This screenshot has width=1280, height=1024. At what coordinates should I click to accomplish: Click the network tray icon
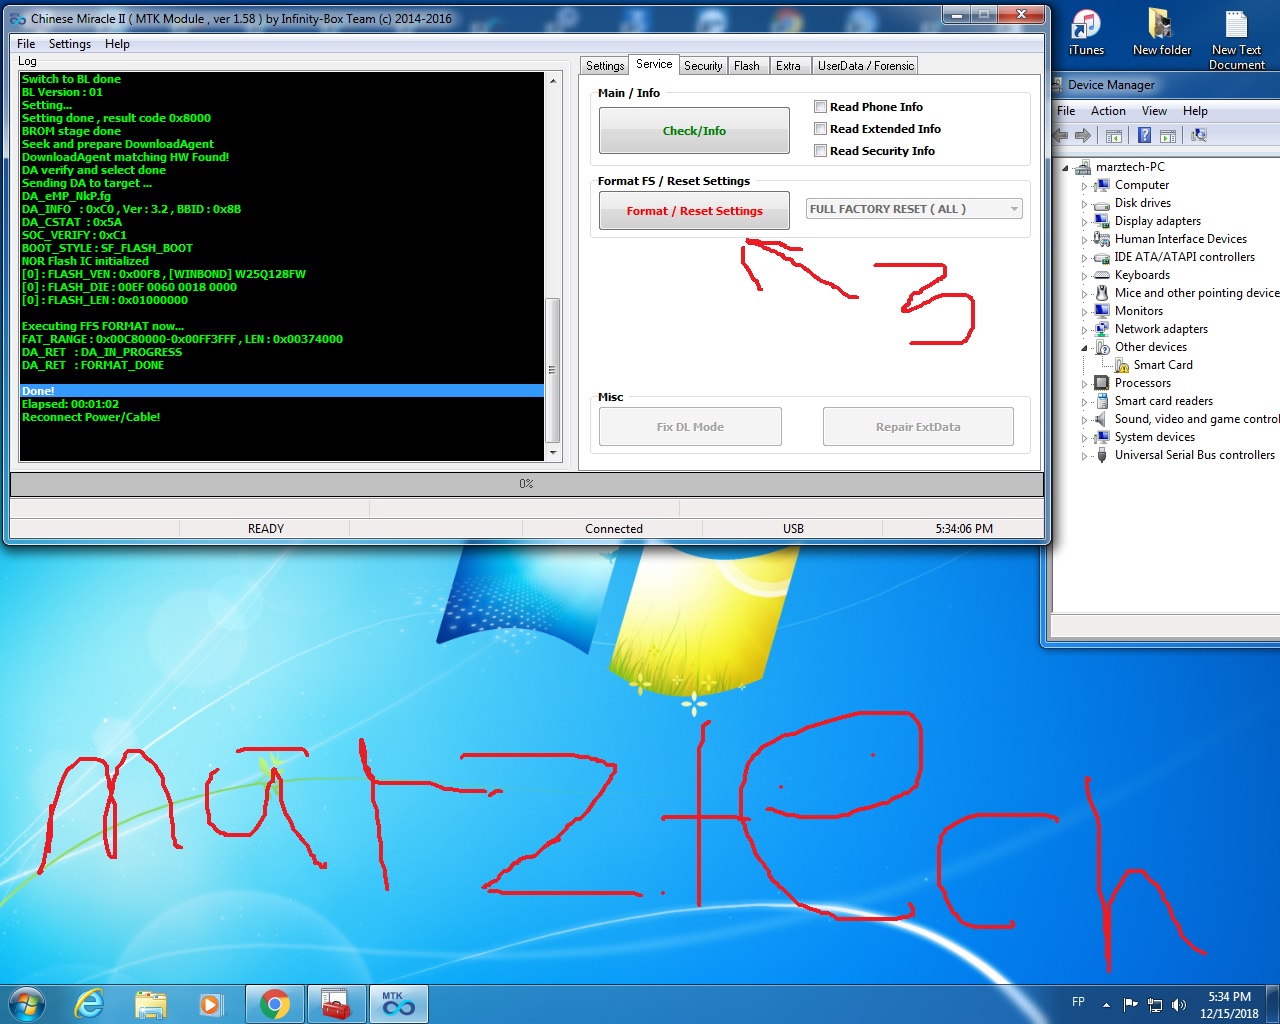click(x=1155, y=1005)
